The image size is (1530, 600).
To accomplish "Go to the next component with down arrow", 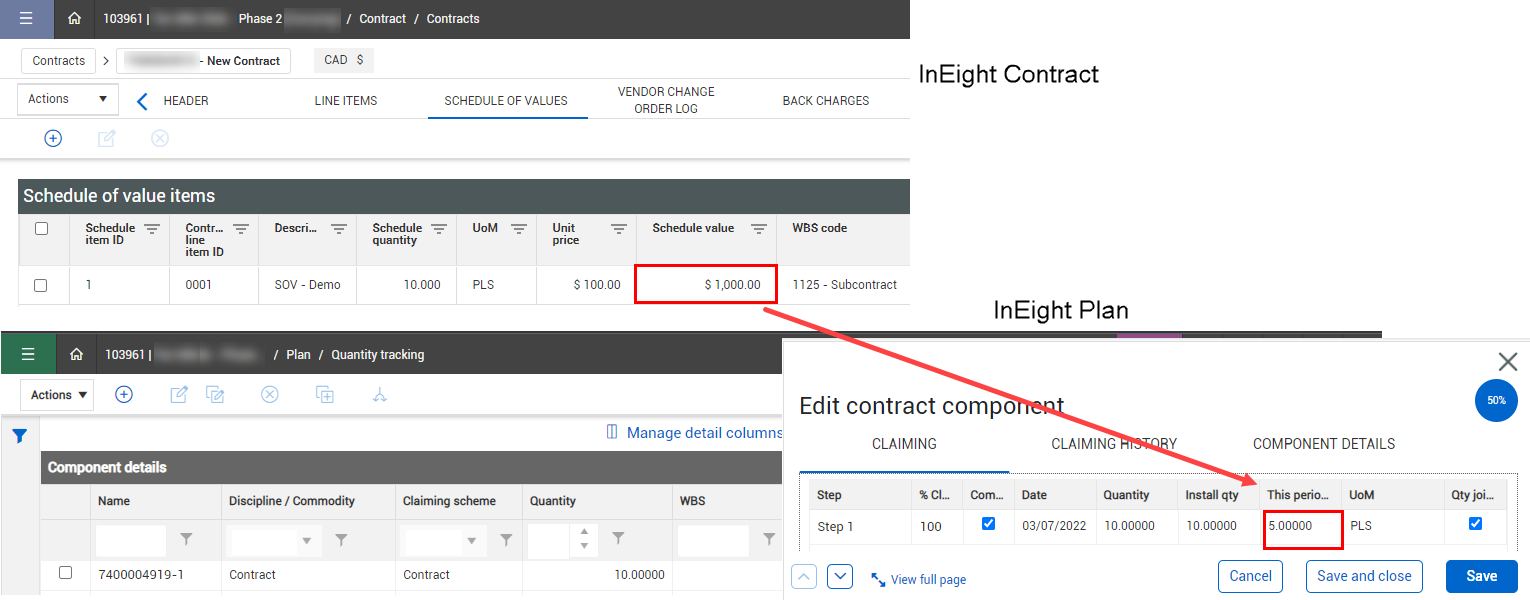I will point(840,576).
